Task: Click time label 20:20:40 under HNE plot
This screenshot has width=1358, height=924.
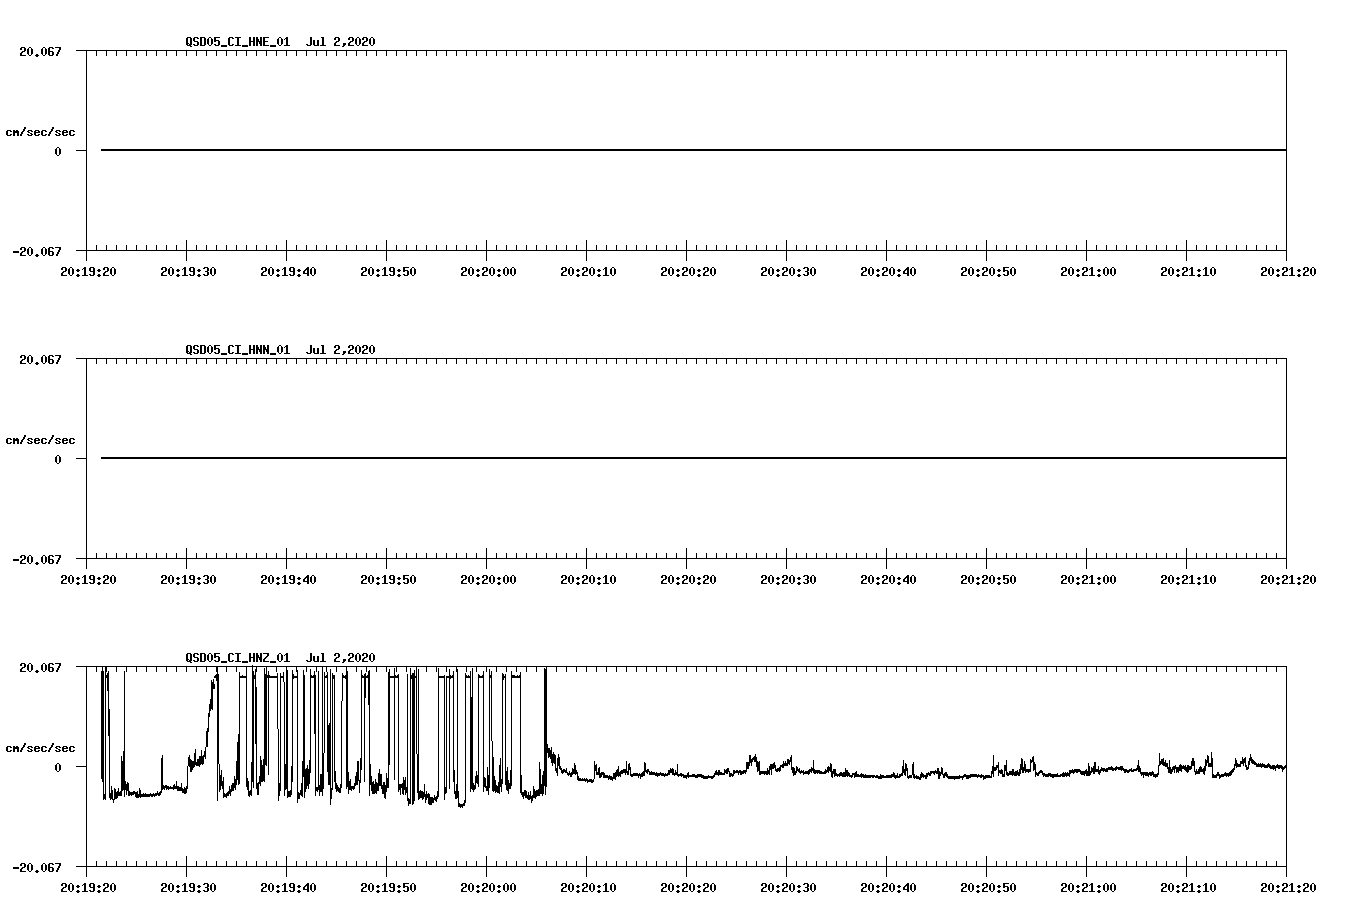Action: [x=888, y=272]
